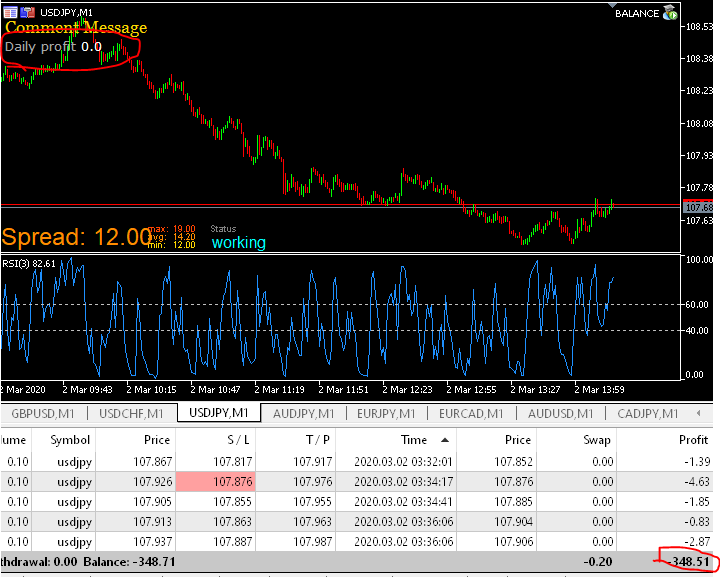Click the Price header next to Symbol
The height and width of the screenshot is (577, 720).
135,440
